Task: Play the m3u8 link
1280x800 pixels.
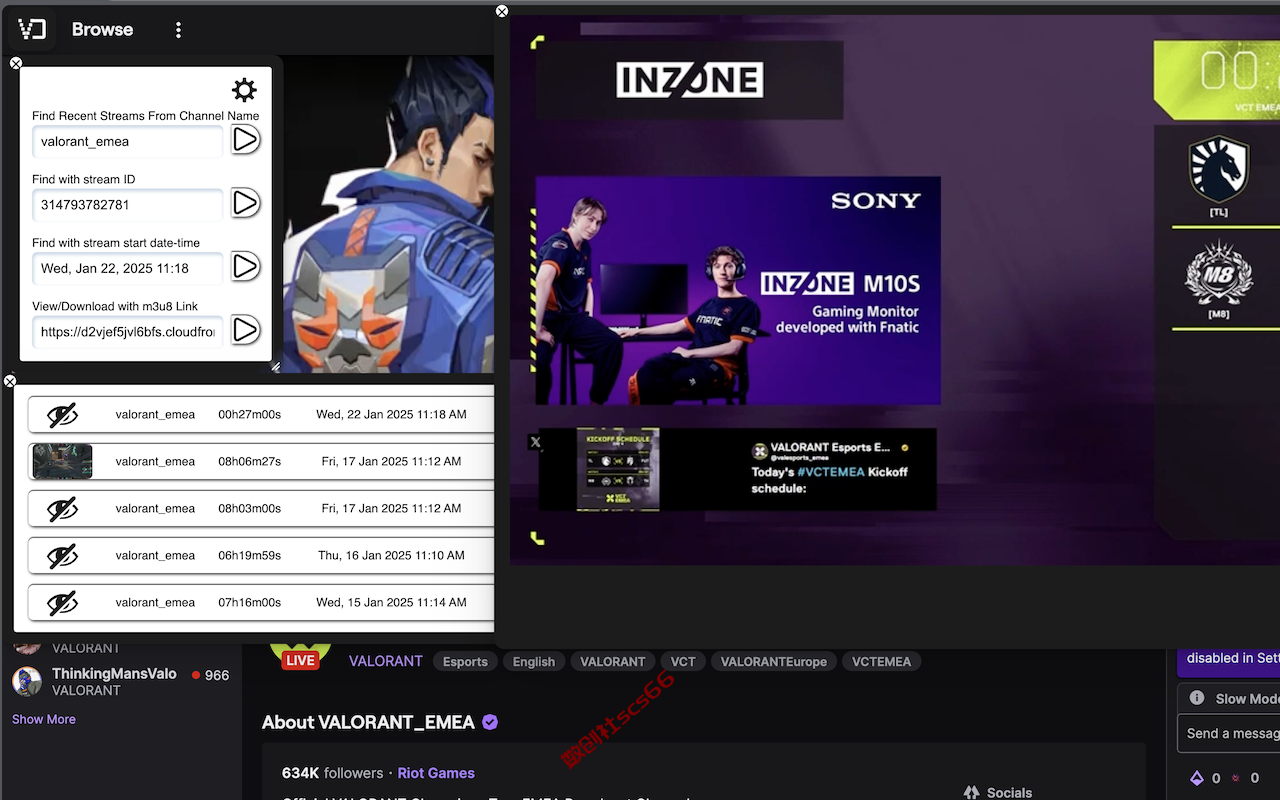Action: 246,330
